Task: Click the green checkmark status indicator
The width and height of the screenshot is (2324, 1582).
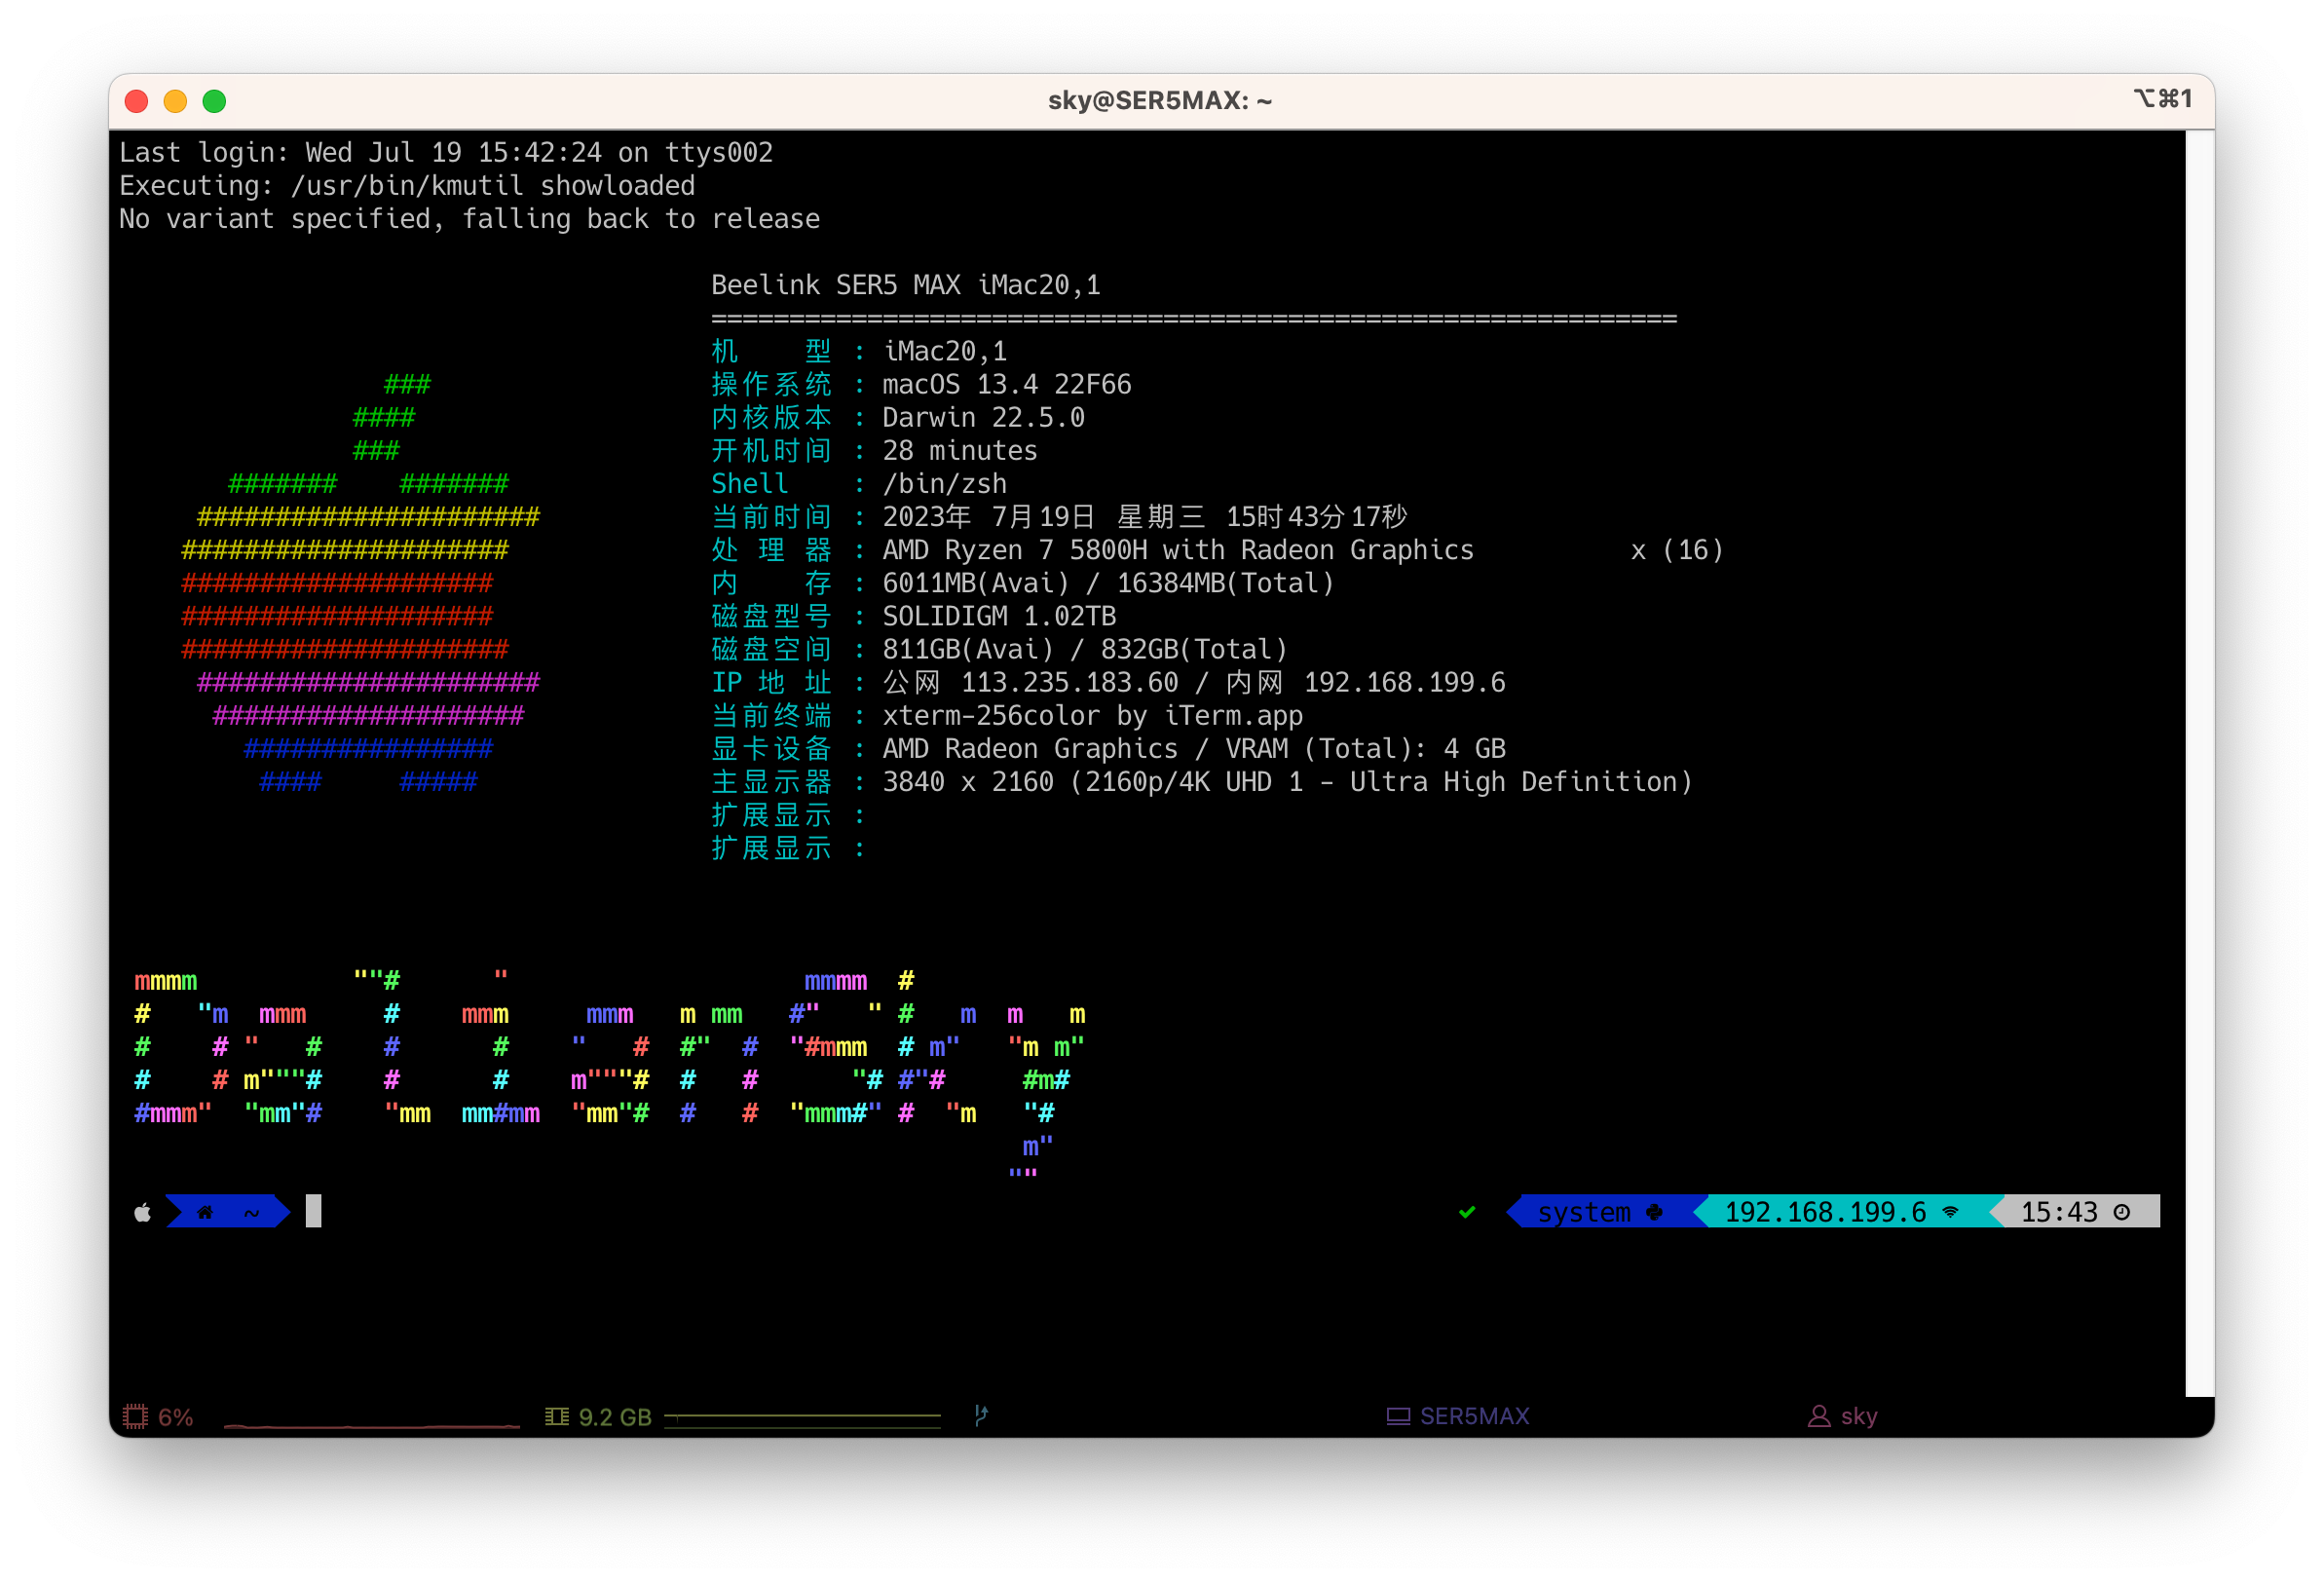Action: (x=1467, y=1212)
